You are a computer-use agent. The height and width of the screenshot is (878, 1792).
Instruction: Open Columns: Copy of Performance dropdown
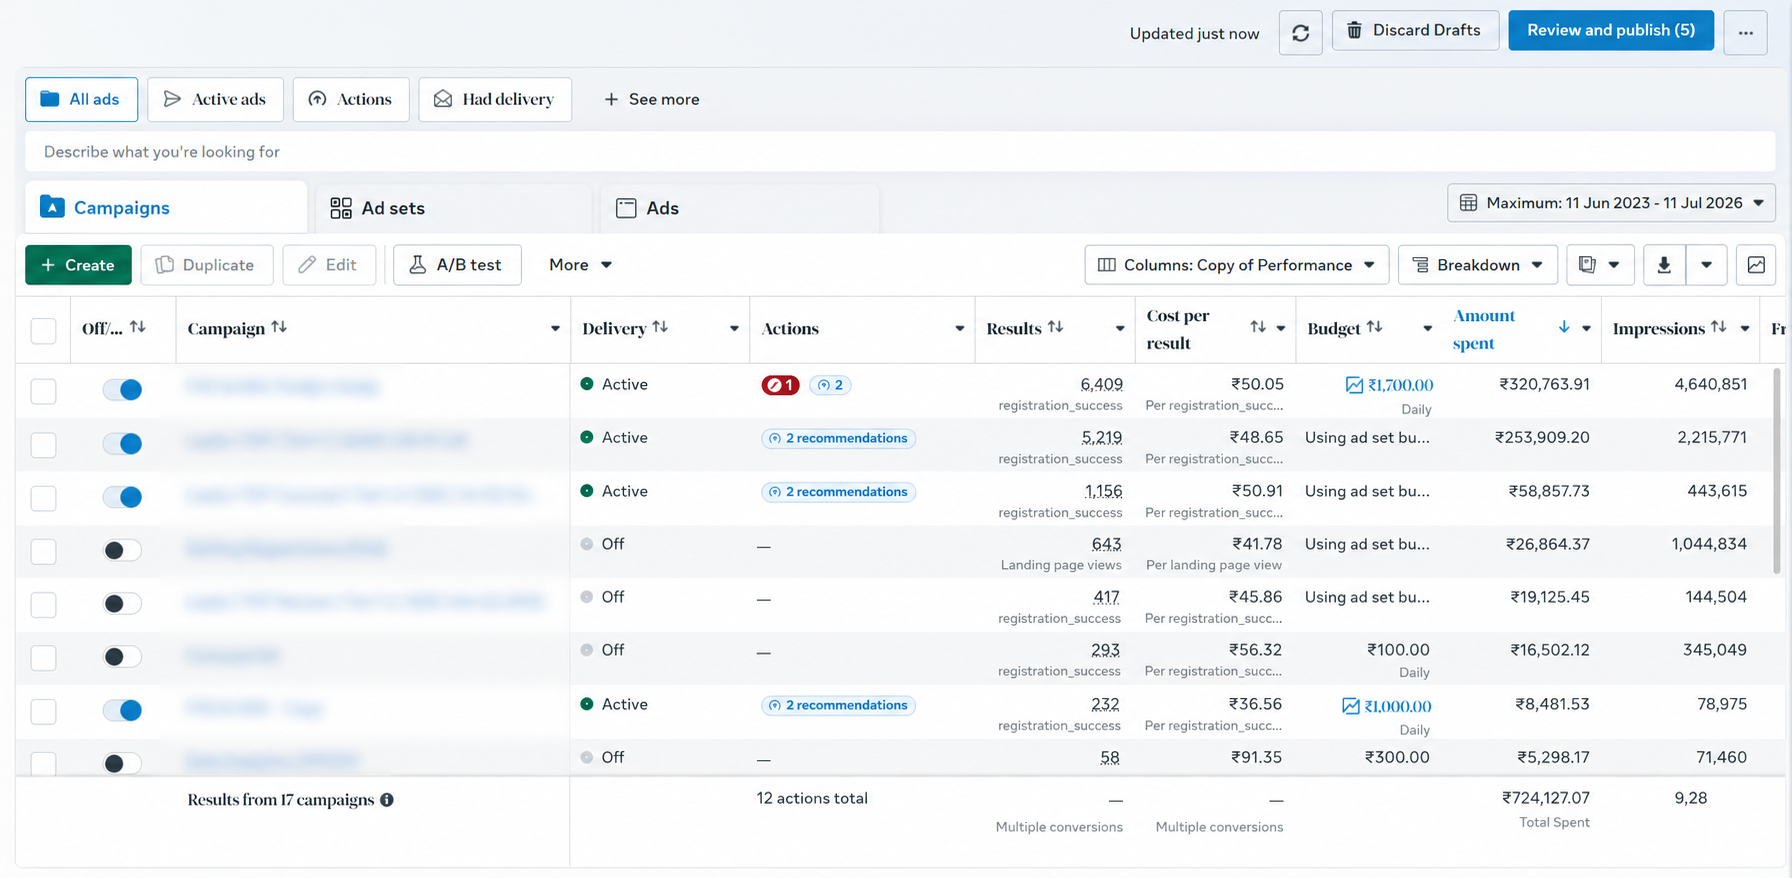(x=1237, y=265)
